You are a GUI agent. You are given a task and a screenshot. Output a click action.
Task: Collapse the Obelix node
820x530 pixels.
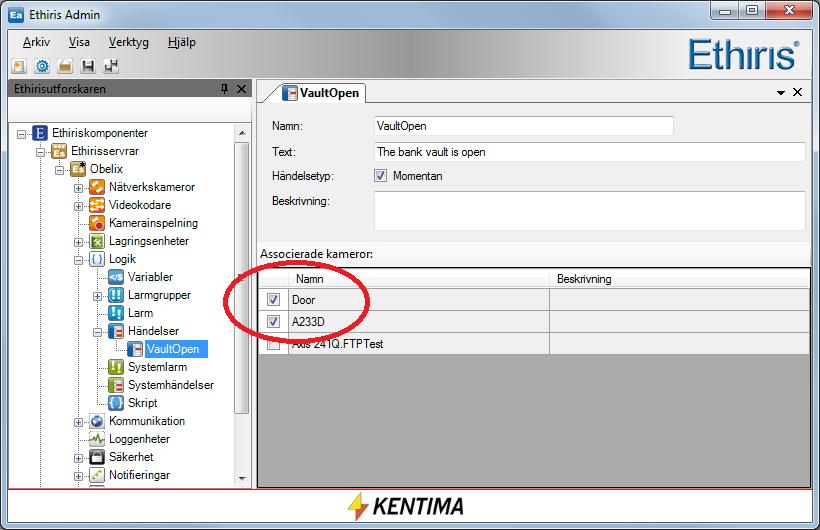coord(59,170)
